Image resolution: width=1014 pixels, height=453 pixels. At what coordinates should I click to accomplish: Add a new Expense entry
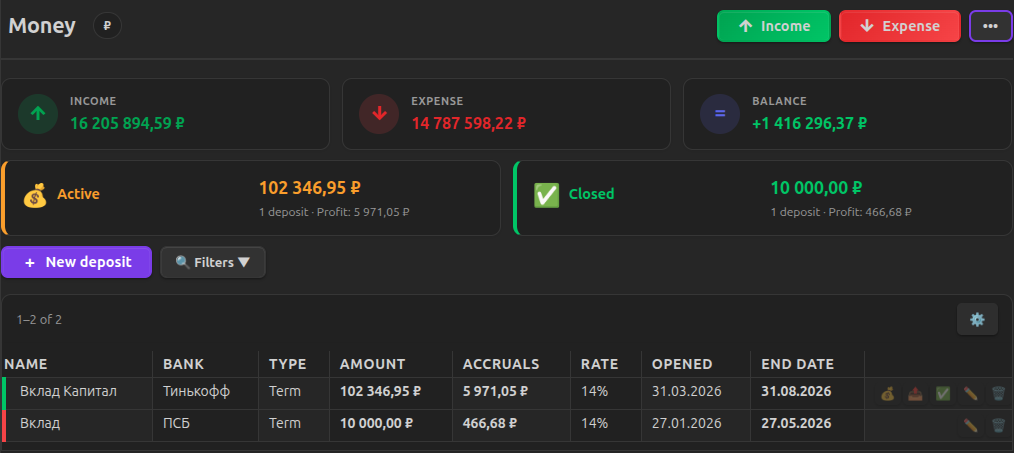tap(900, 27)
